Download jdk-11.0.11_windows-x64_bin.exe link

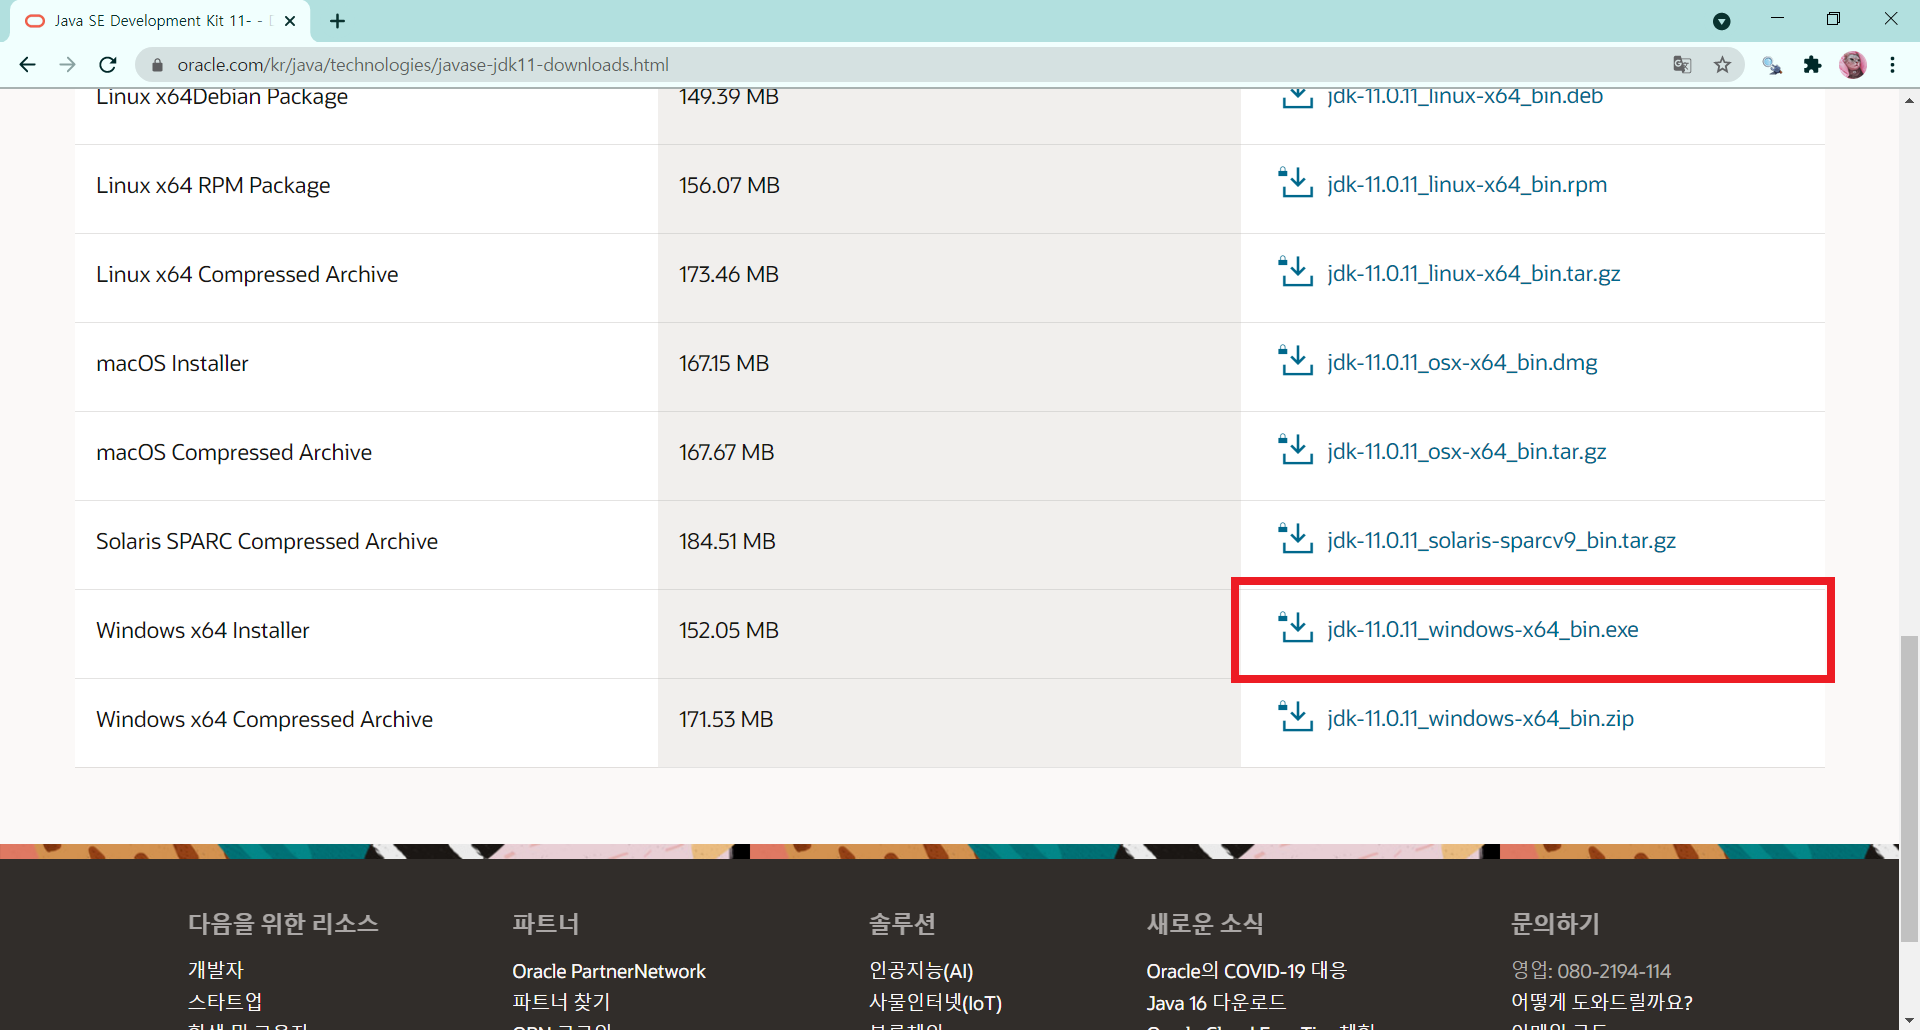(x=1483, y=630)
